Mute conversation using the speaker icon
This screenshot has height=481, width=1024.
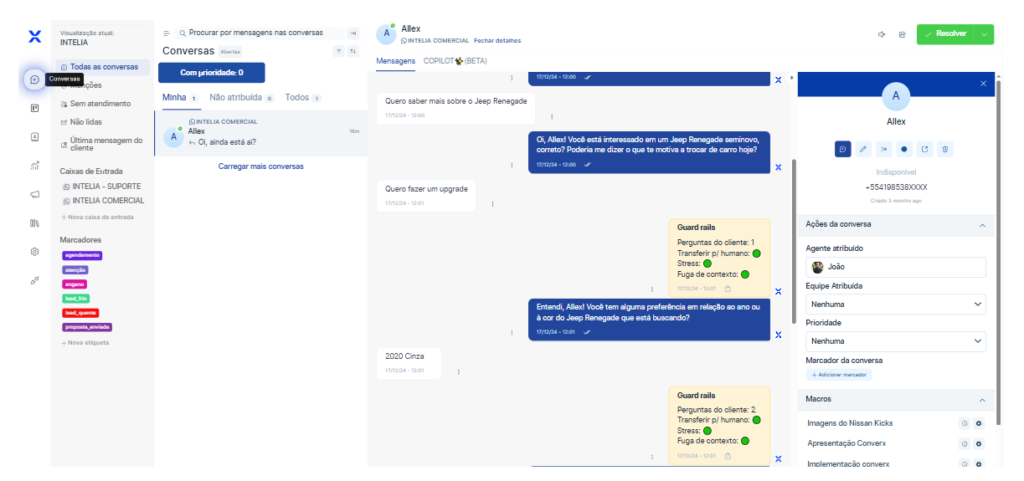click(881, 34)
